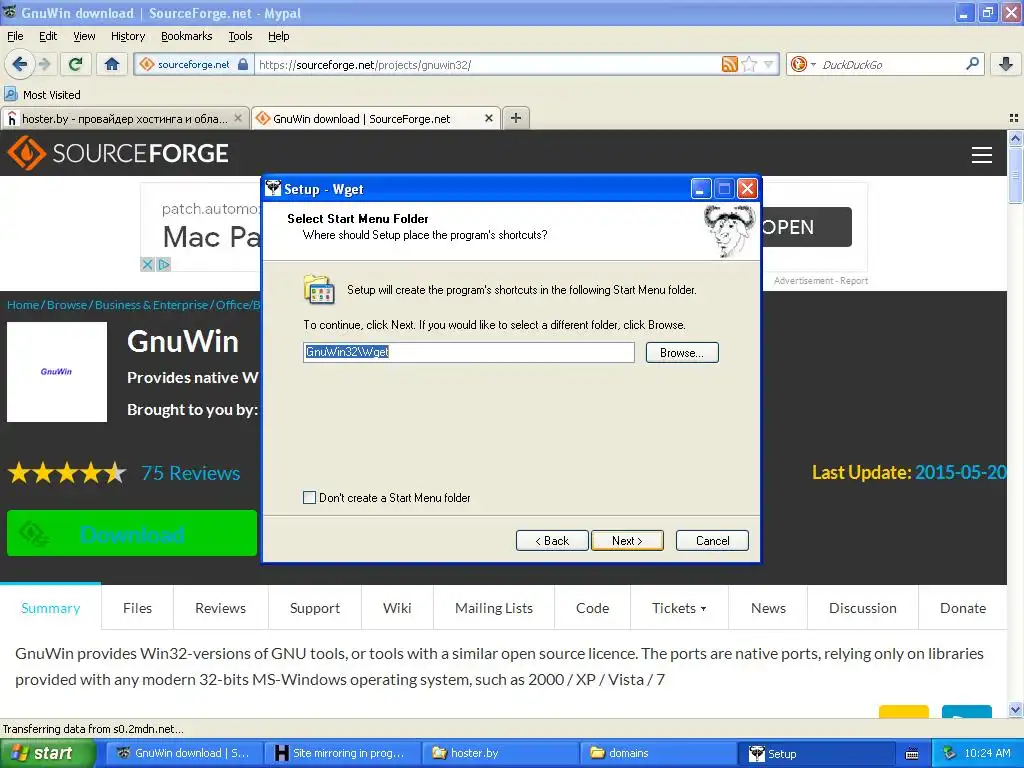Select the Summary tab
Image resolution: width=1024 pixels, height=768 pixels.
(x=50, y=608)
